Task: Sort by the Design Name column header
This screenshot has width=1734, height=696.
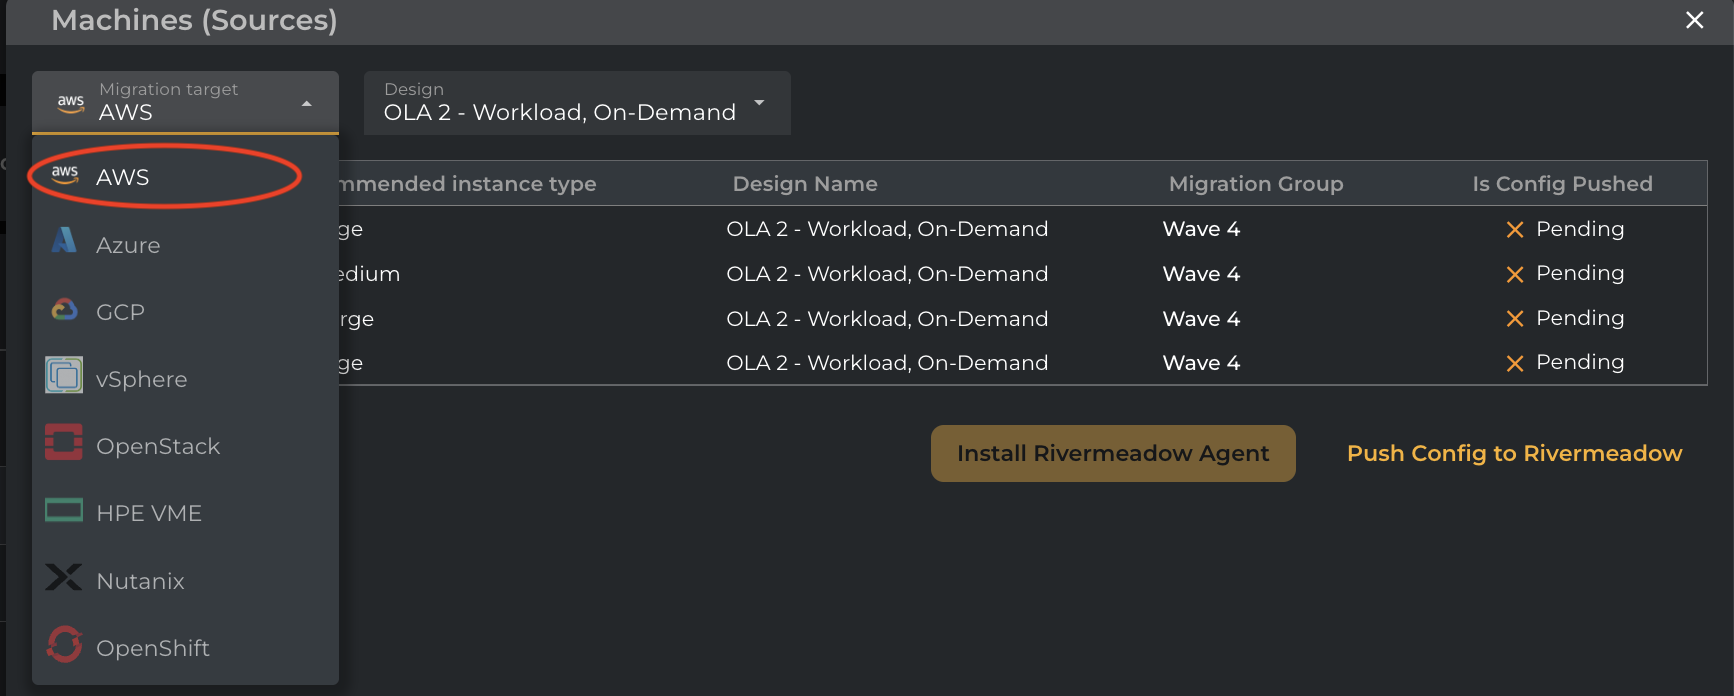Action: coord(805,184)
